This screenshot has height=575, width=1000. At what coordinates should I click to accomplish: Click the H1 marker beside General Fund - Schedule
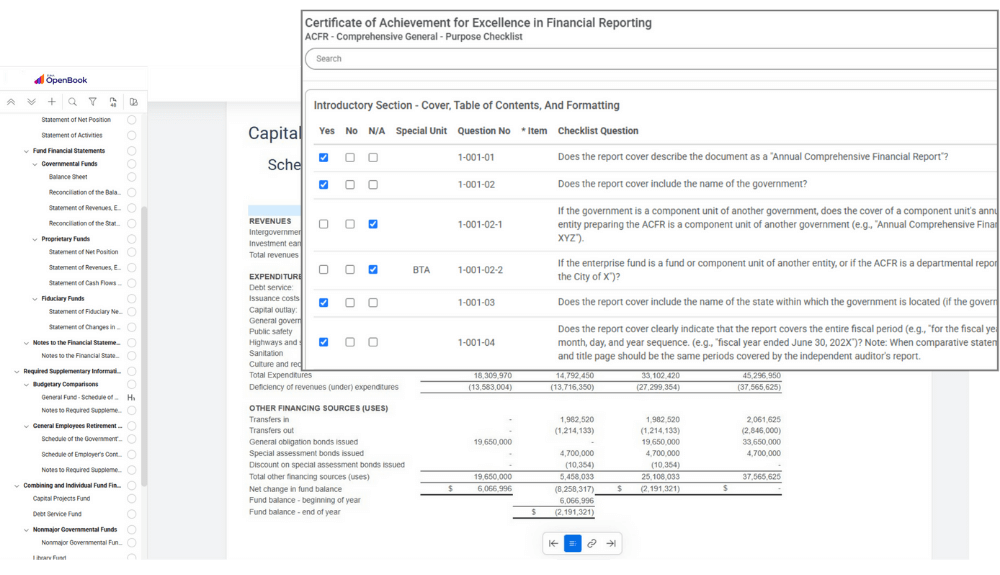(x=131, y=398)
